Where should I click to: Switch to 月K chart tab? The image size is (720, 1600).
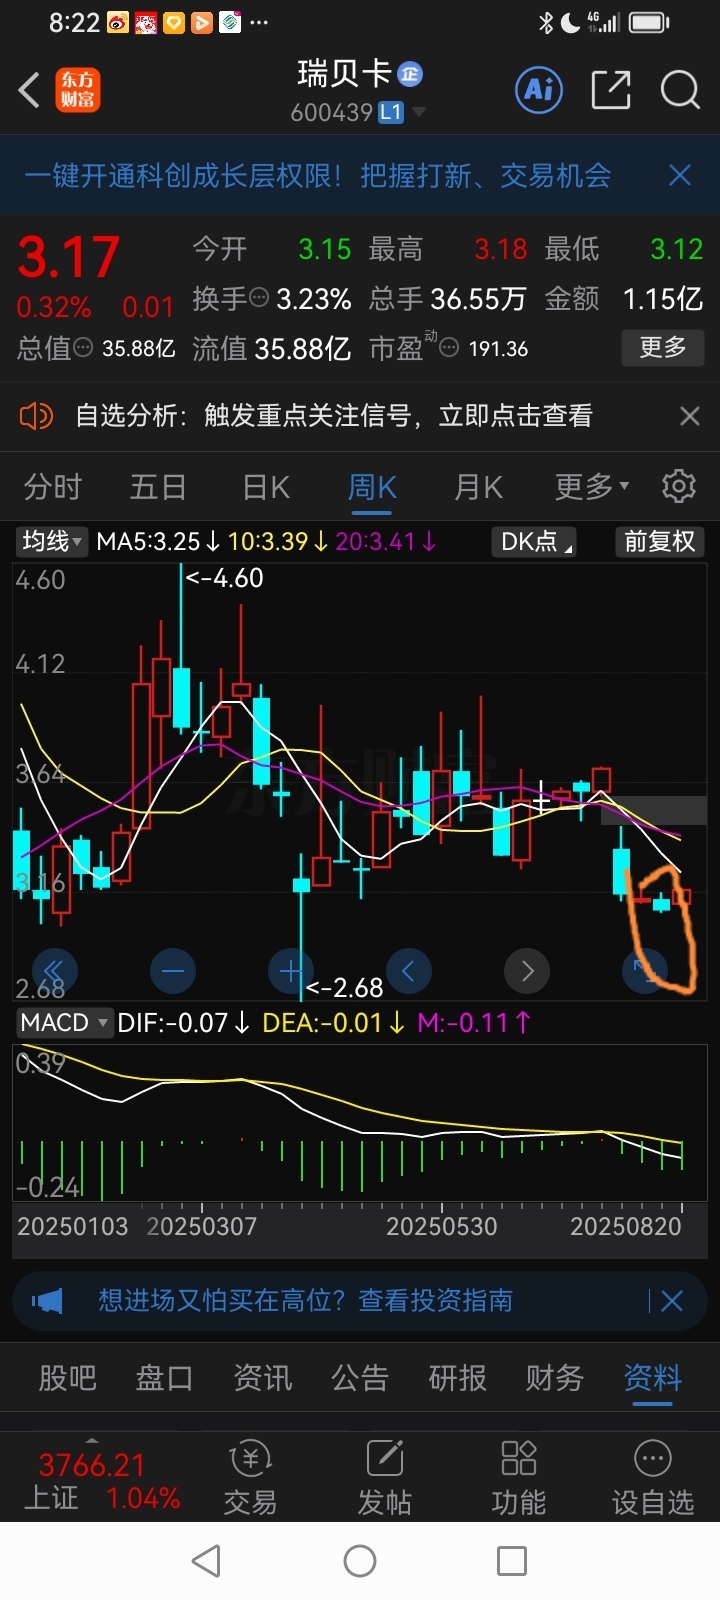pos(478,487)
